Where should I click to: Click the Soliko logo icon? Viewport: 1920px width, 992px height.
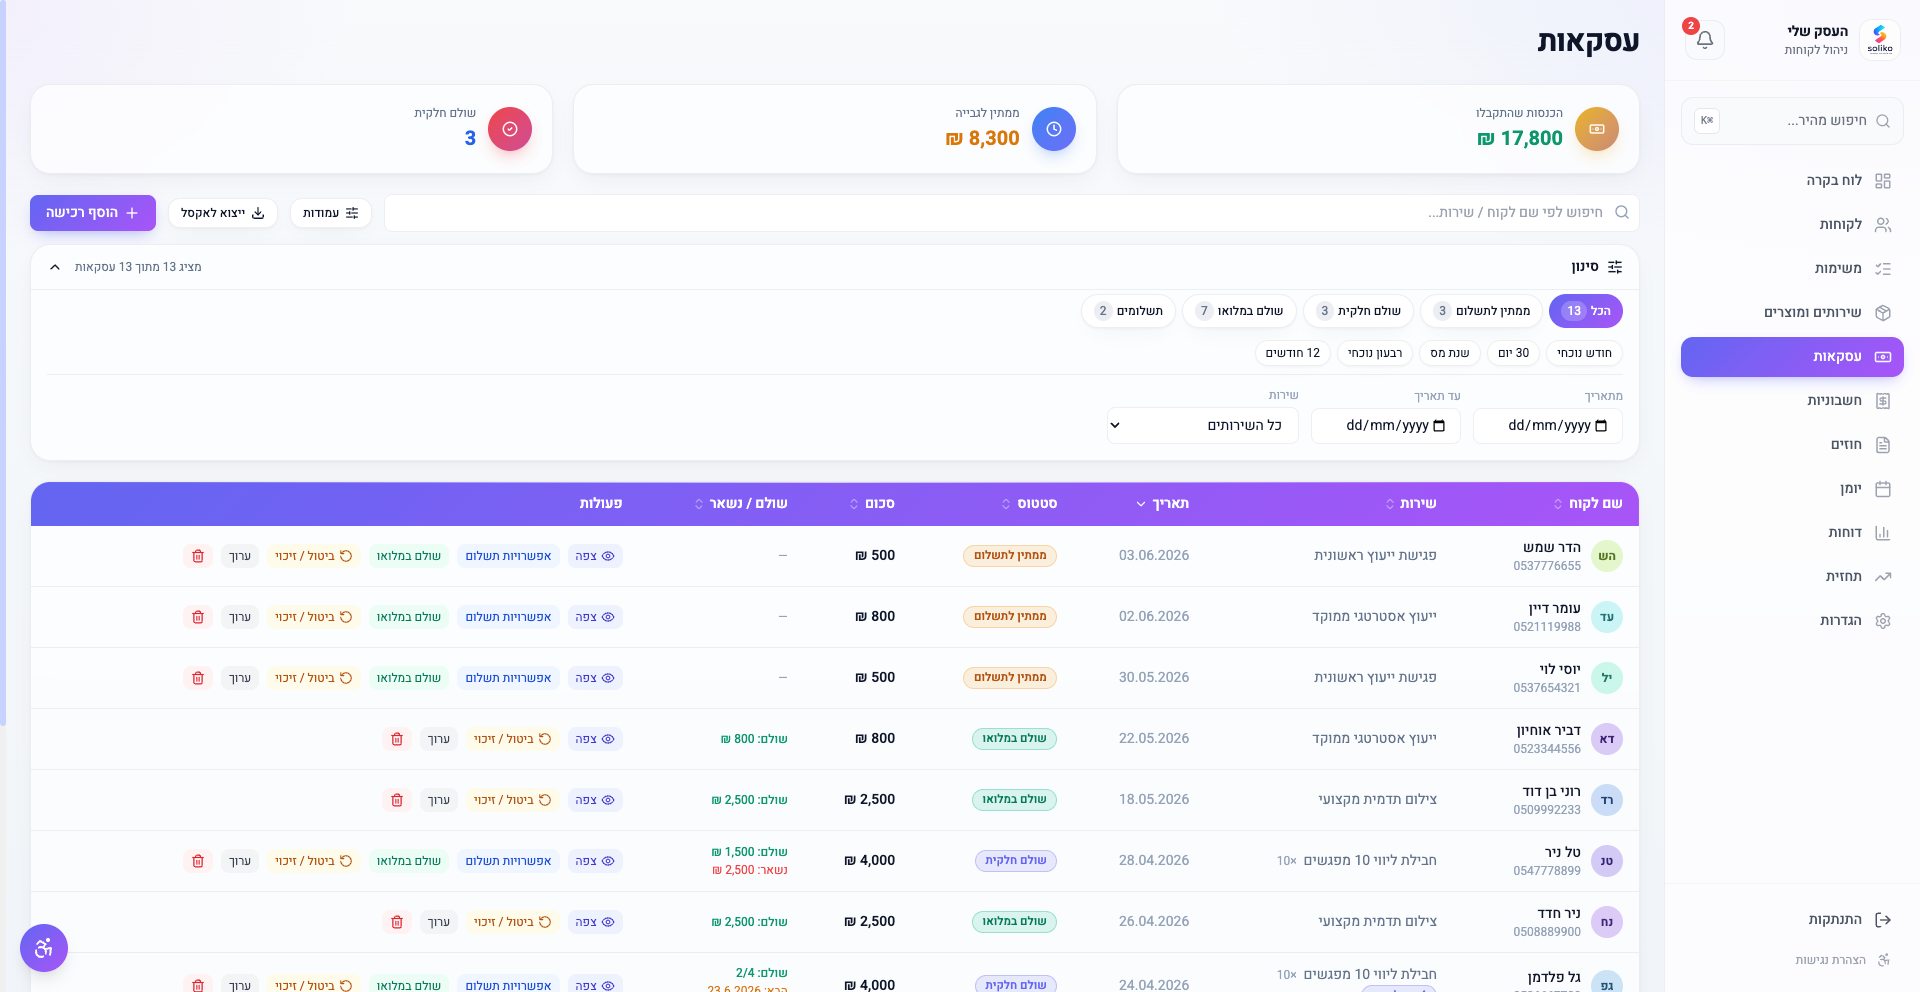pyautogui.click(x=1880, y=40)
